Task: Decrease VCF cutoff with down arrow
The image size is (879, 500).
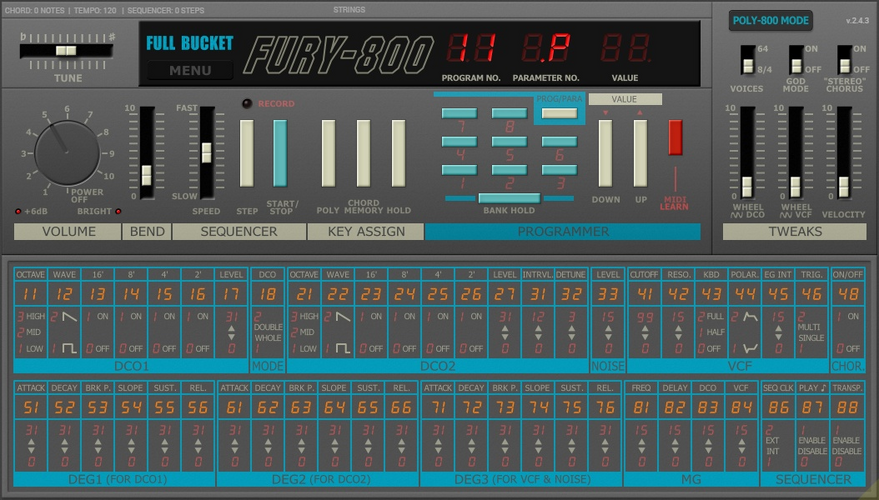Action: tap(645, 337)
